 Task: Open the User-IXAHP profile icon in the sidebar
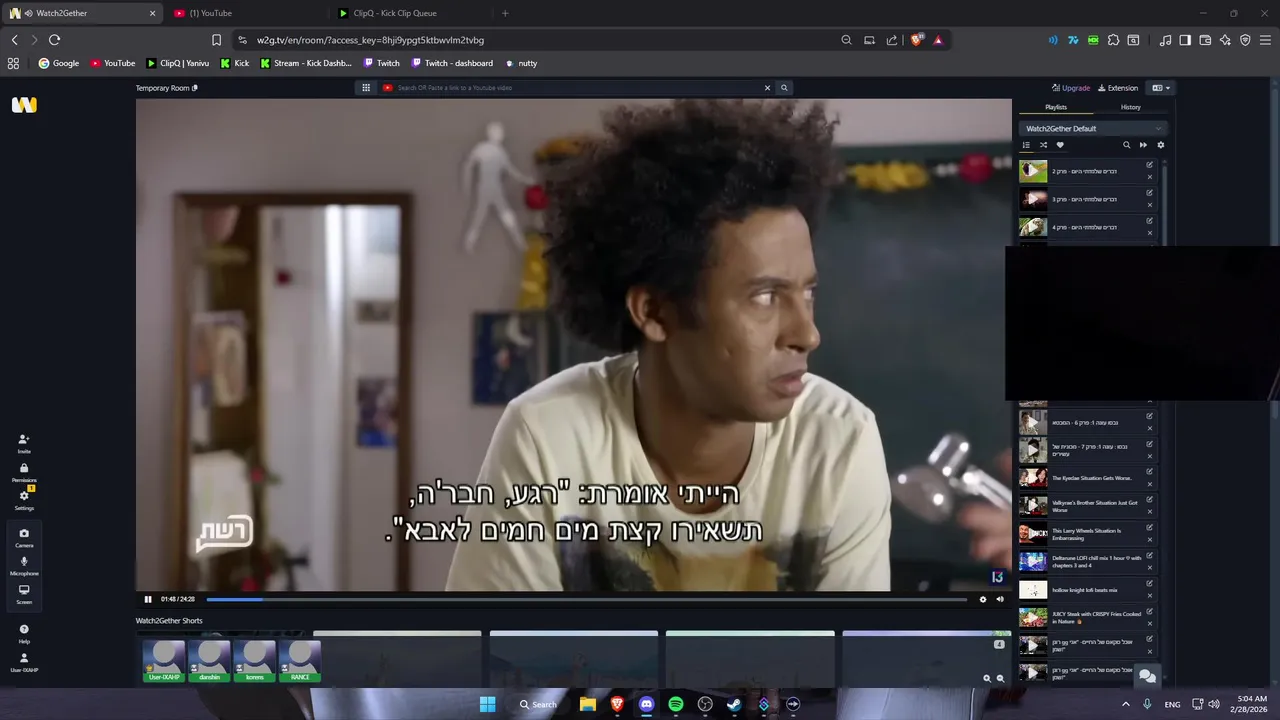[24, 662]
